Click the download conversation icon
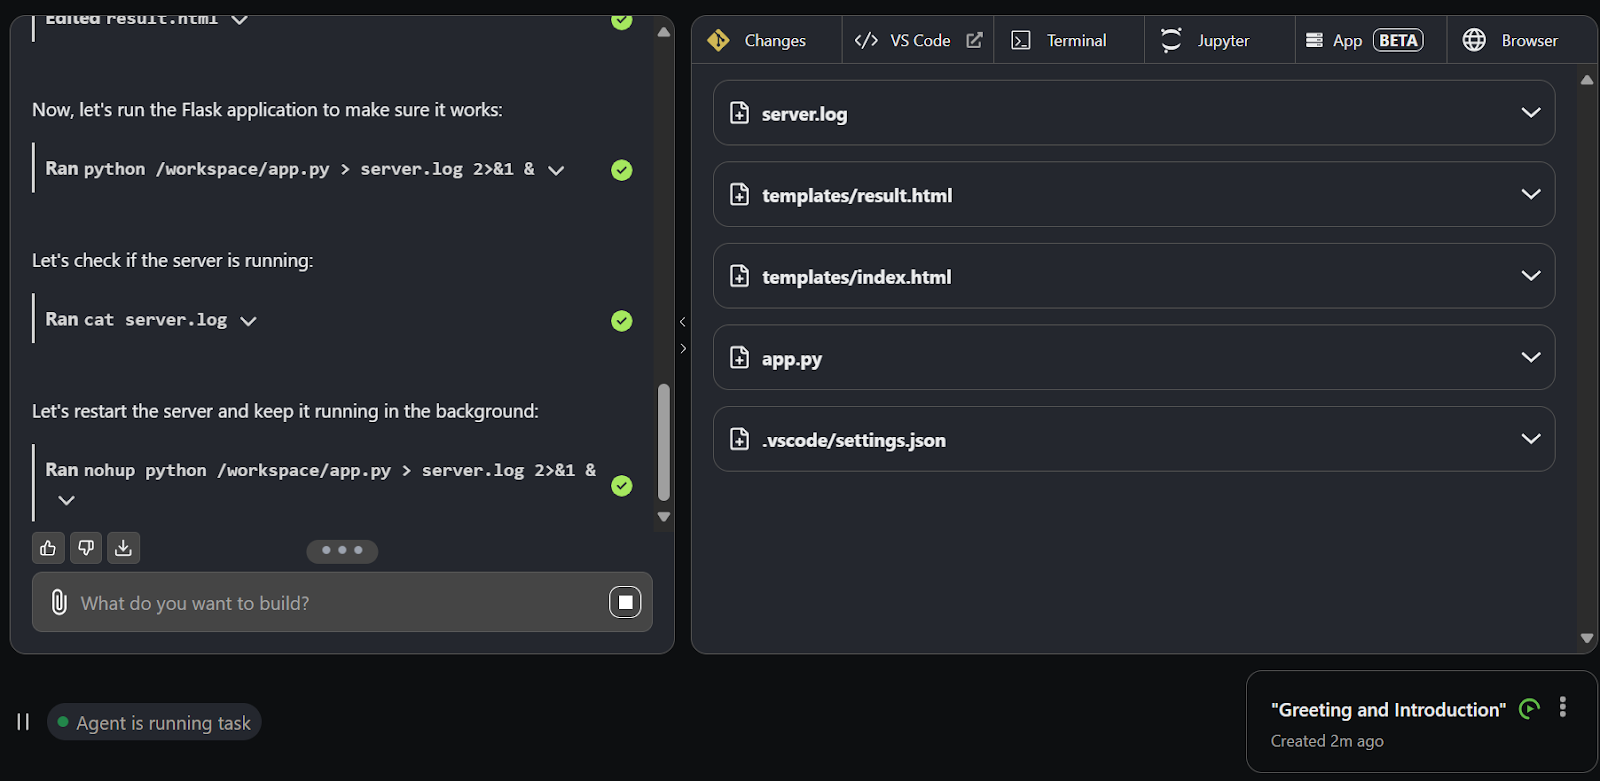 click(x=123, y=548)
